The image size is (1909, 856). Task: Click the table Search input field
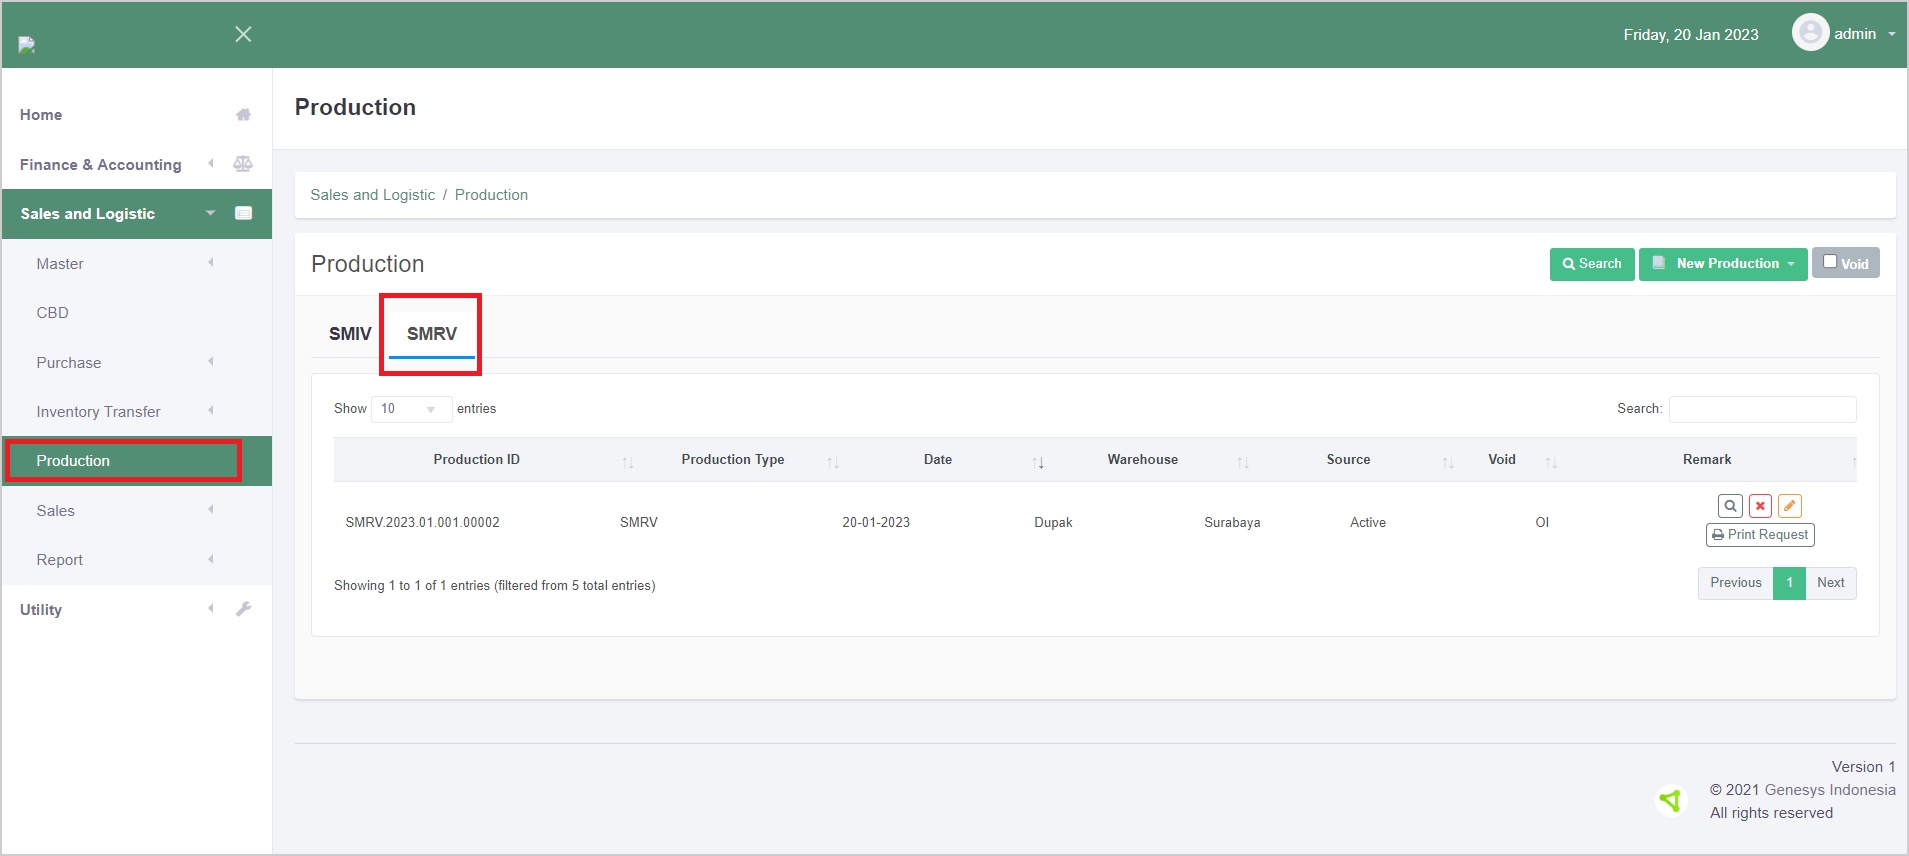(x=1762, y=409)
